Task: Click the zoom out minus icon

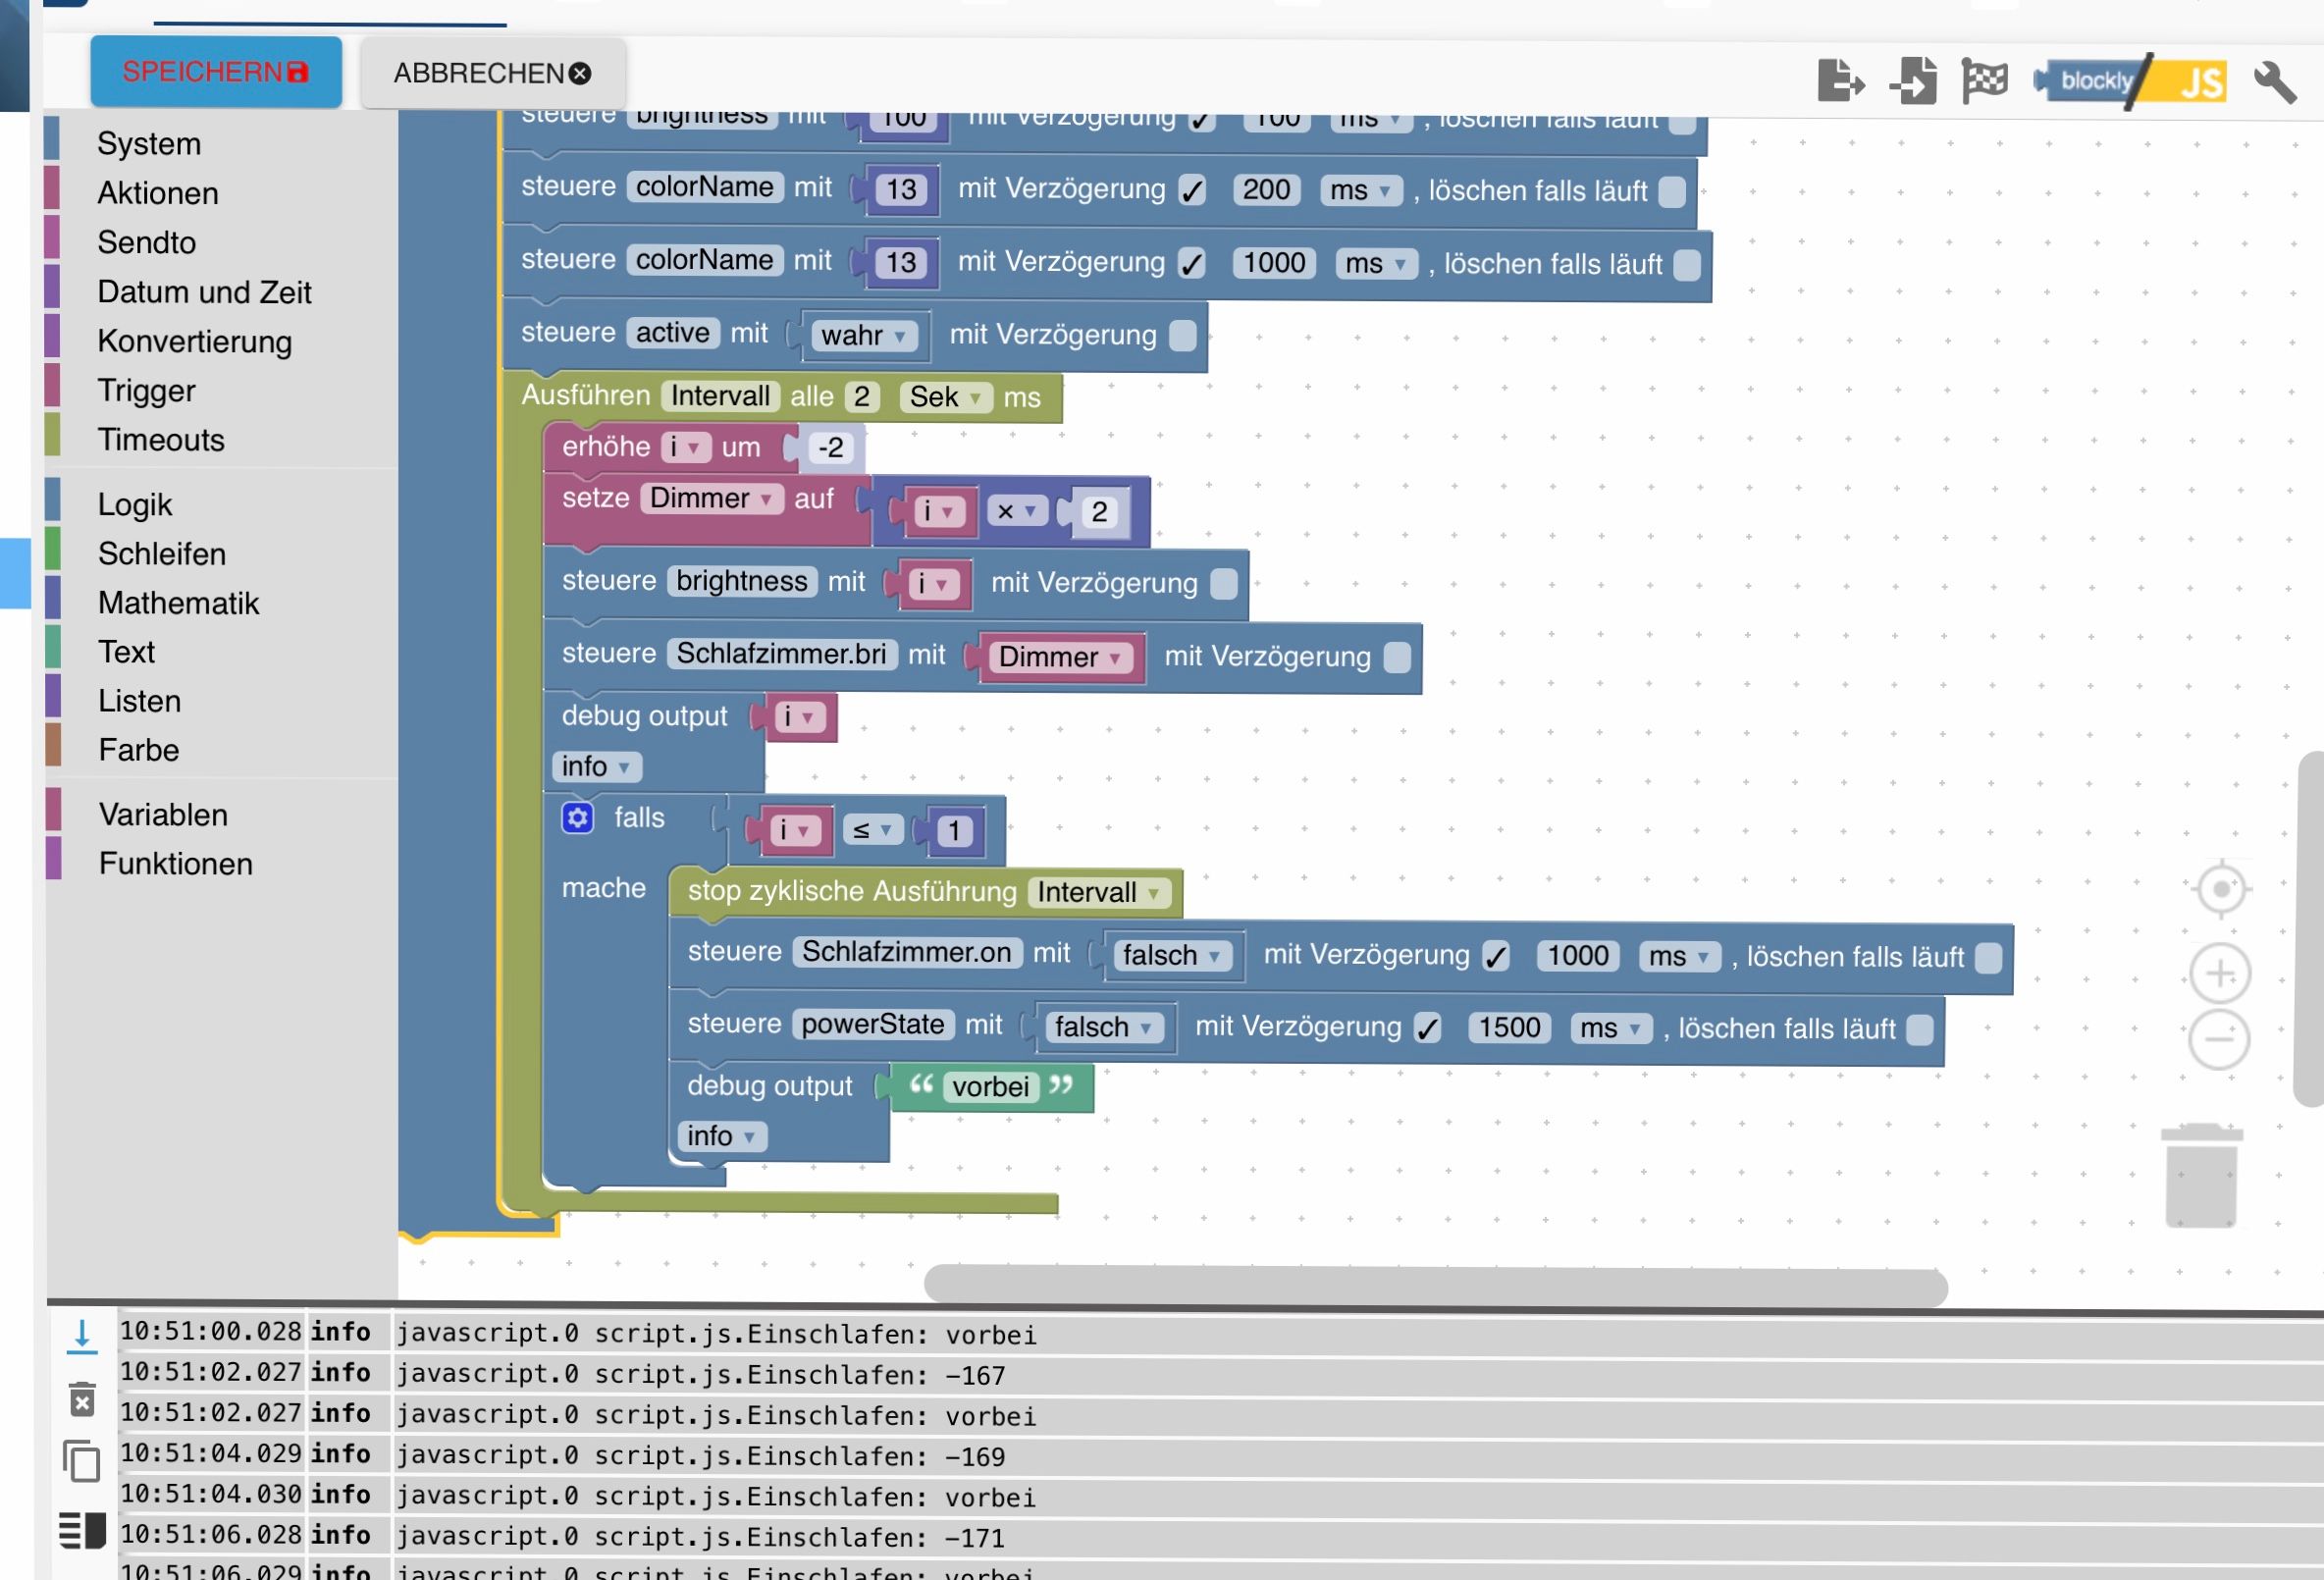Action: 2219,1039
